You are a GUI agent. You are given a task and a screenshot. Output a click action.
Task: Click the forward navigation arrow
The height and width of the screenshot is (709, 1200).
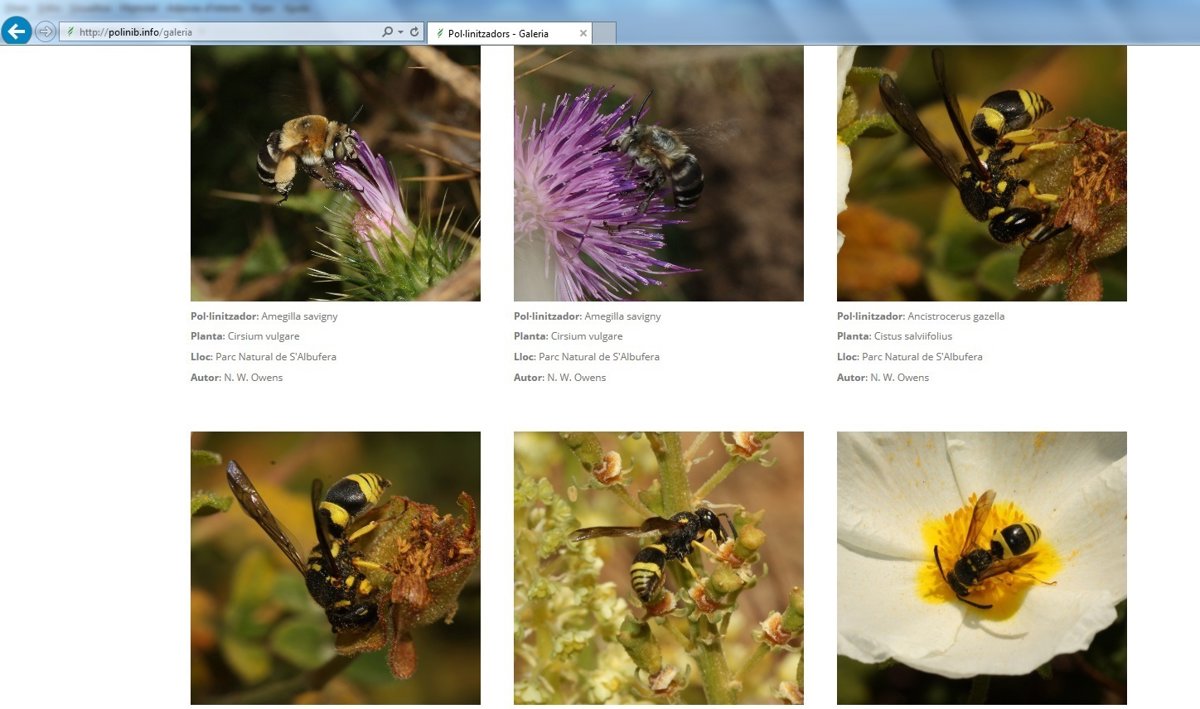45,32
